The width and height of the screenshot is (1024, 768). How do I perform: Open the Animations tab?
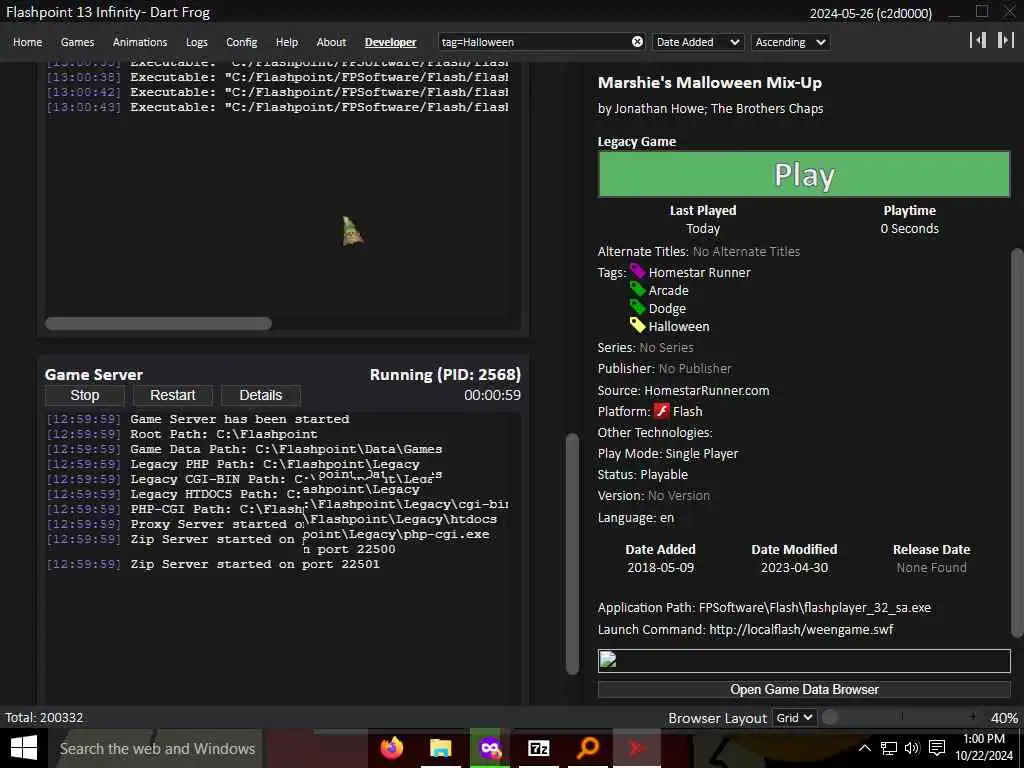tap(140, 42)
